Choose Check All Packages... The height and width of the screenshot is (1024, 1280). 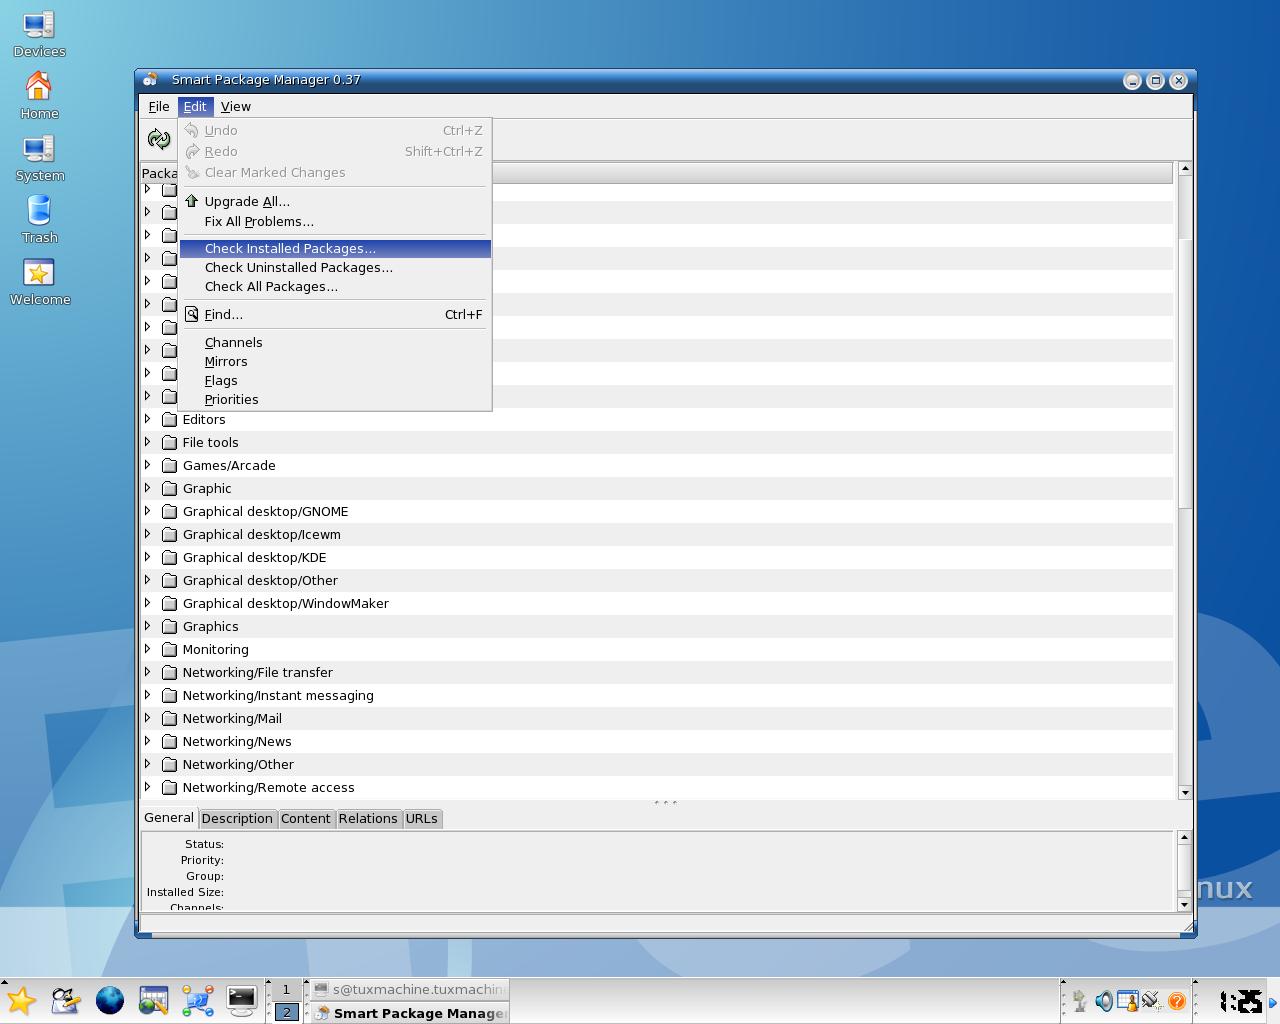pyautogui.click(x=335, y=287)
